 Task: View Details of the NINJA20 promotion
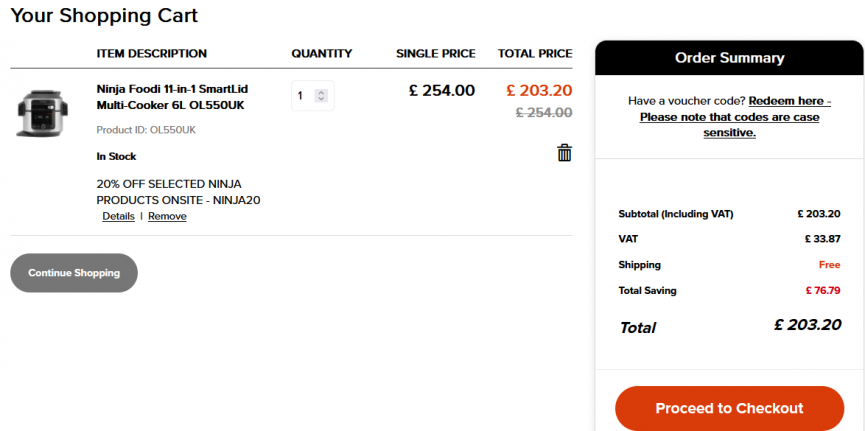118,216
